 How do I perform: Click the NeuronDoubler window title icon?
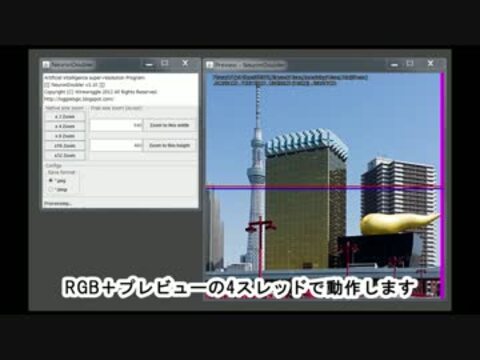[x=46, y=65]
